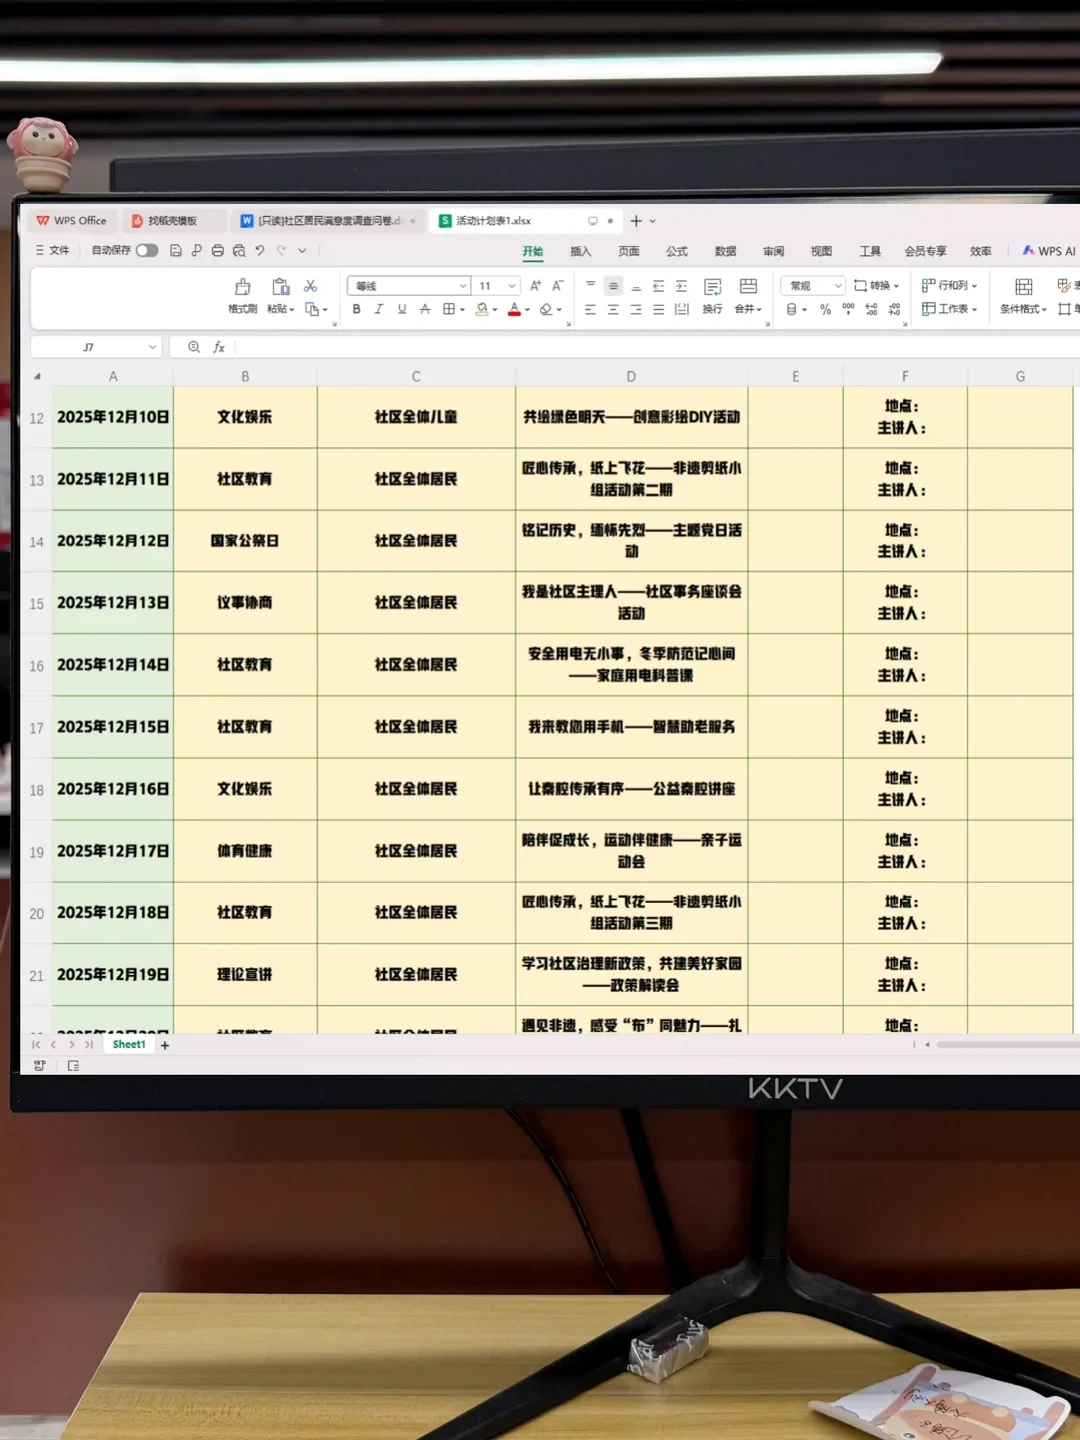
Task: Select the Sheet1 sheet tab
Action: coord(129,1044)
